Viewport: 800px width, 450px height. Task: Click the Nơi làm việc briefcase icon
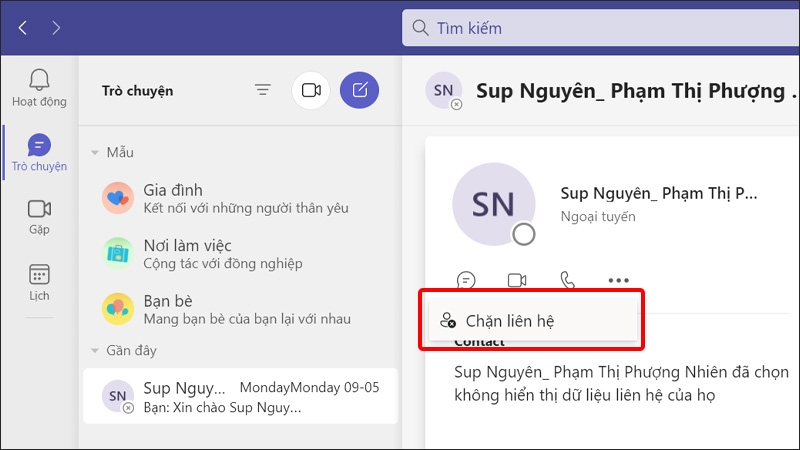tap(118, 253)
